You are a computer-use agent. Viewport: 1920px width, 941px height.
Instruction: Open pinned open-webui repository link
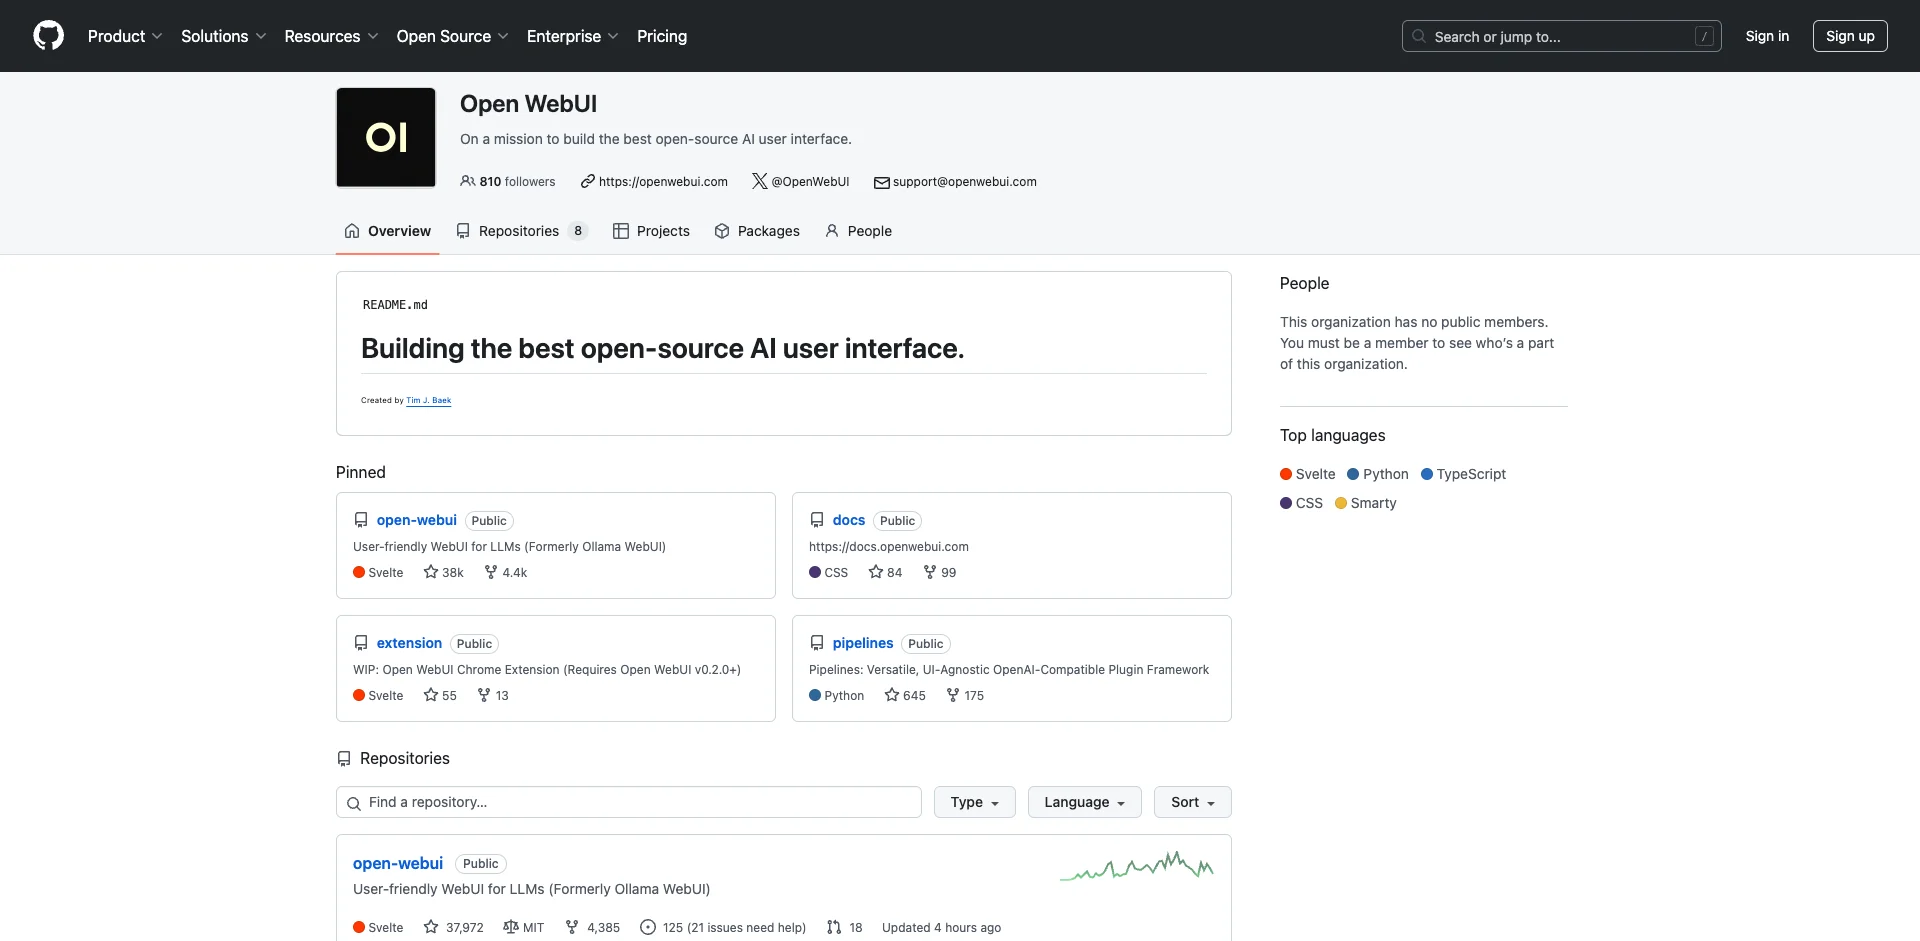(416, 520)
